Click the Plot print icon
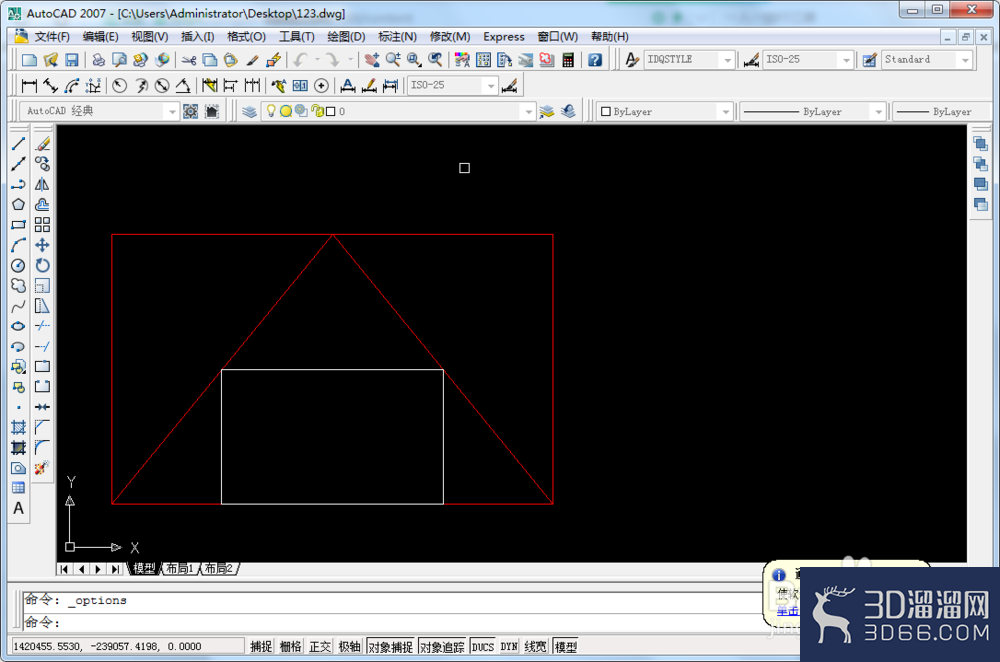The image size is (1000, 662). (x=98, y=60)
